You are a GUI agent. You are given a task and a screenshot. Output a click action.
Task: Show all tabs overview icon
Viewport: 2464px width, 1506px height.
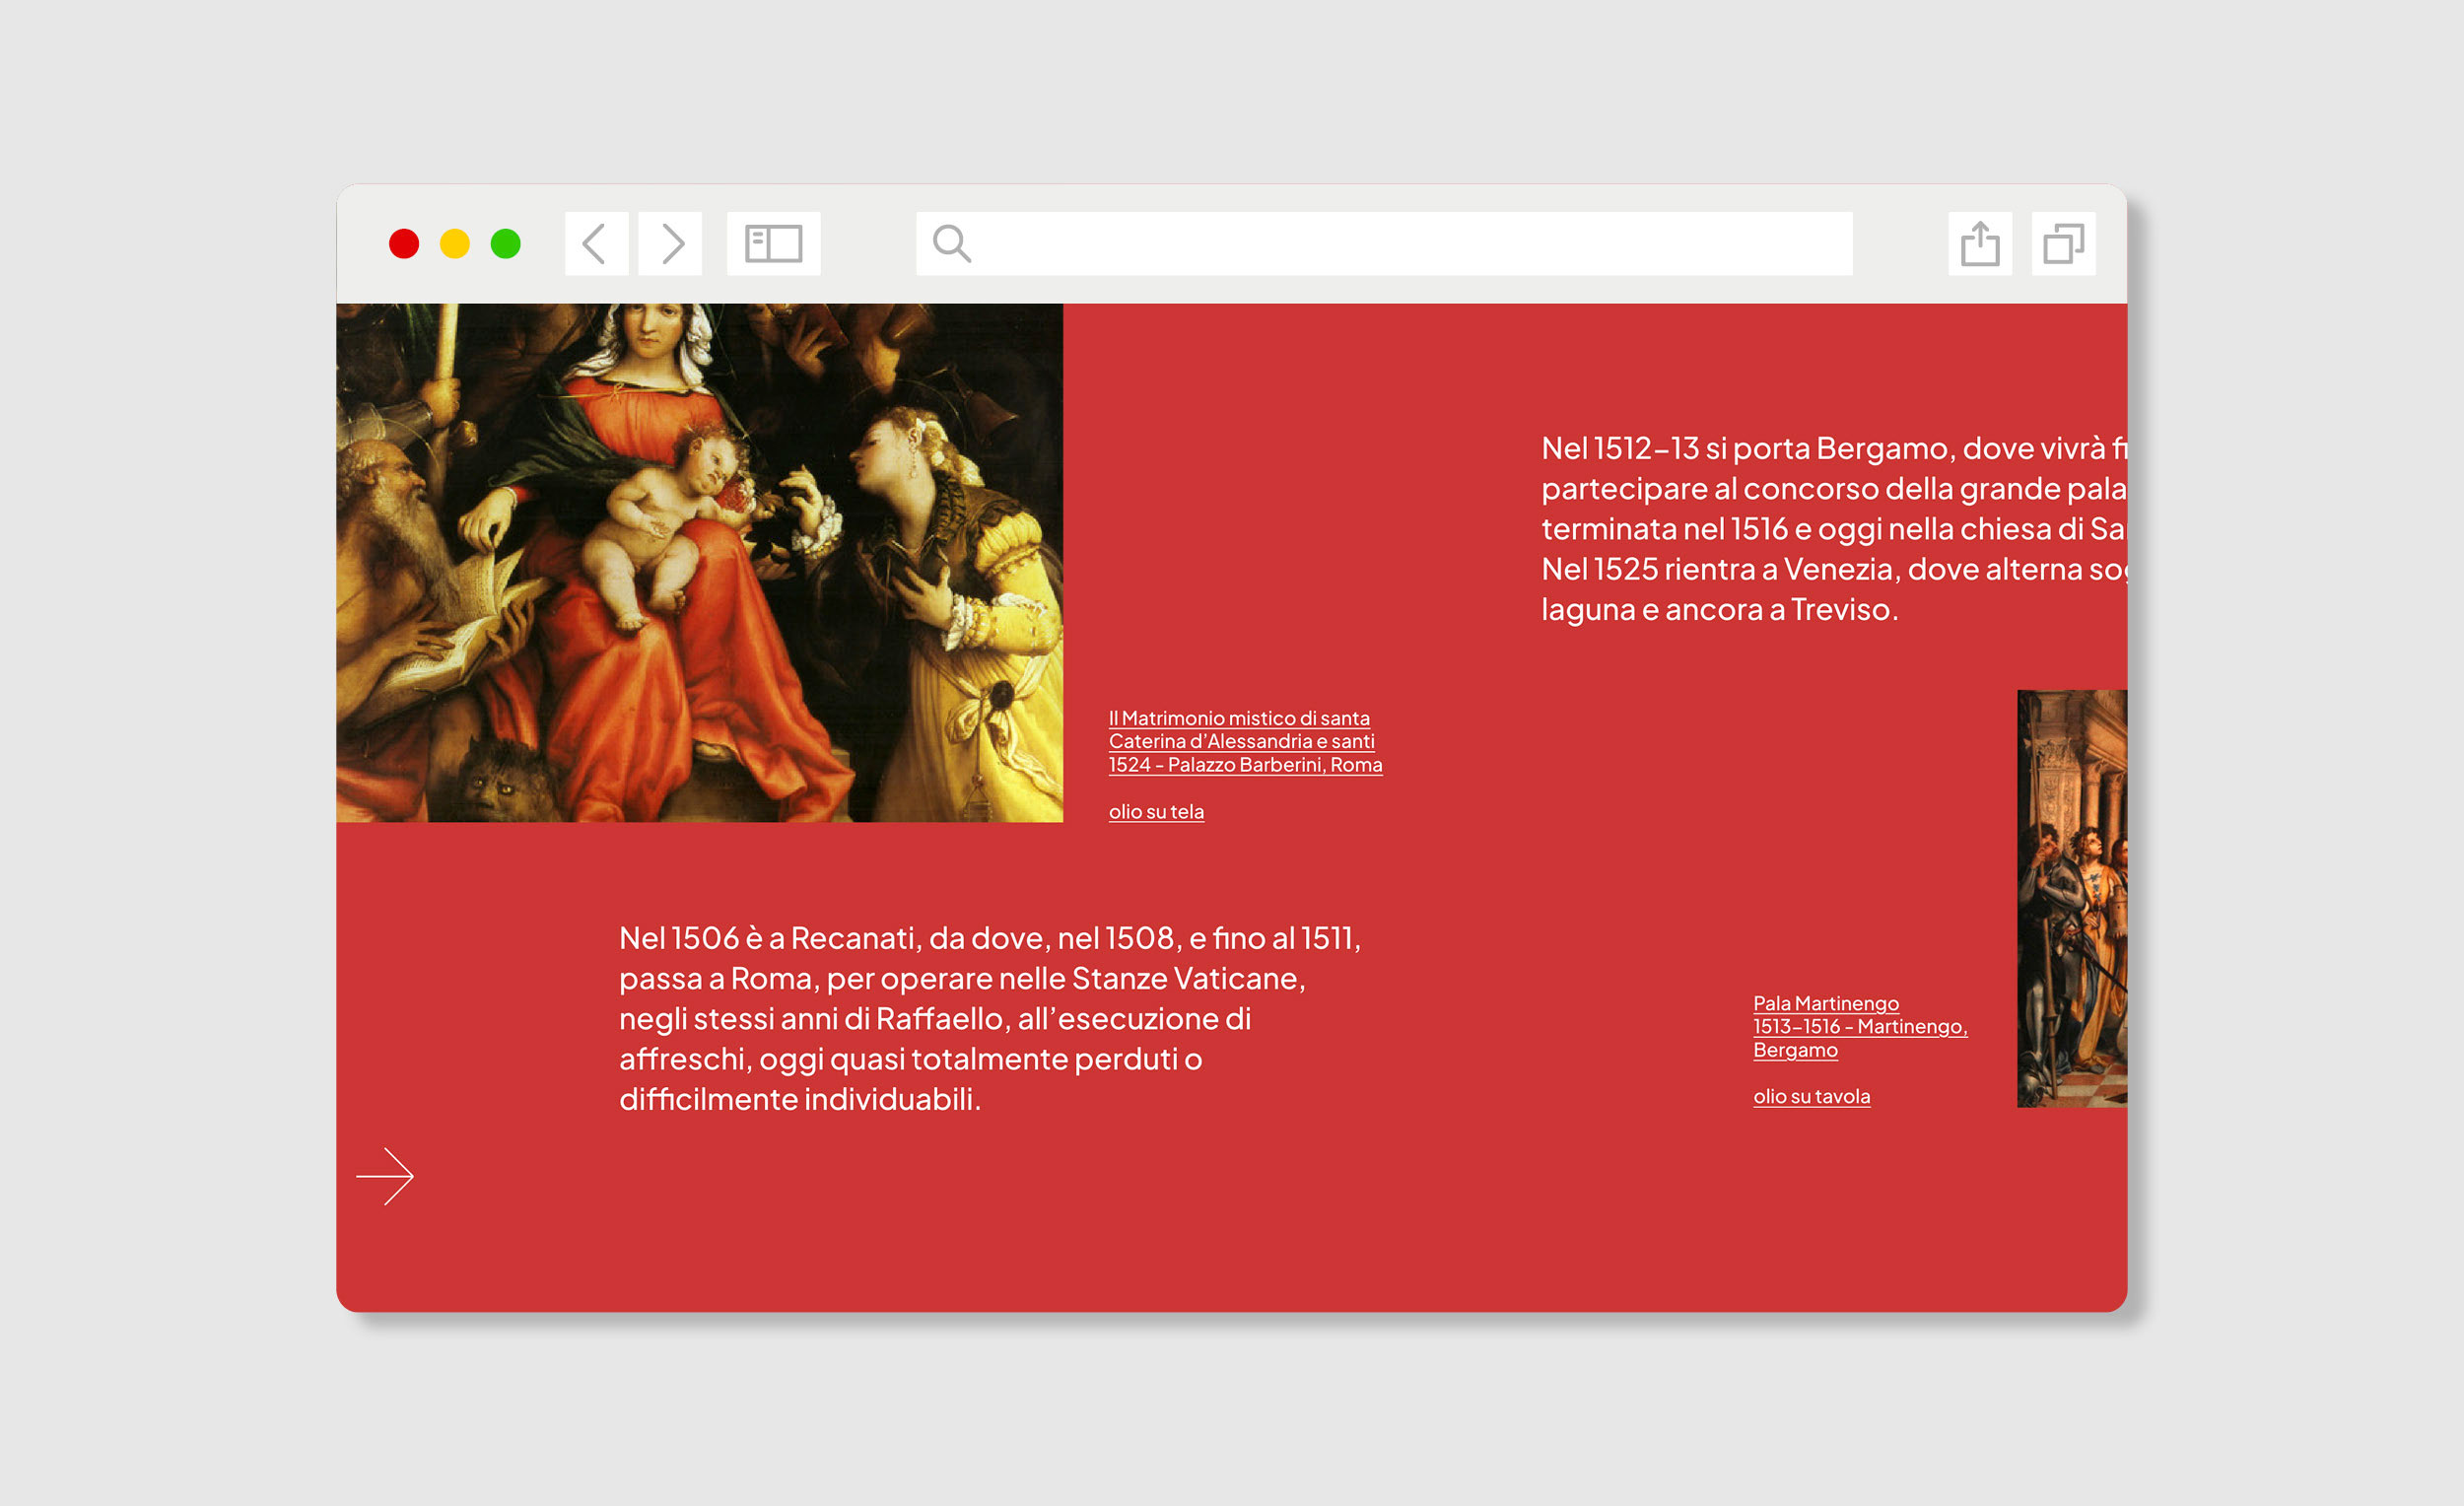coord(2063,243)
